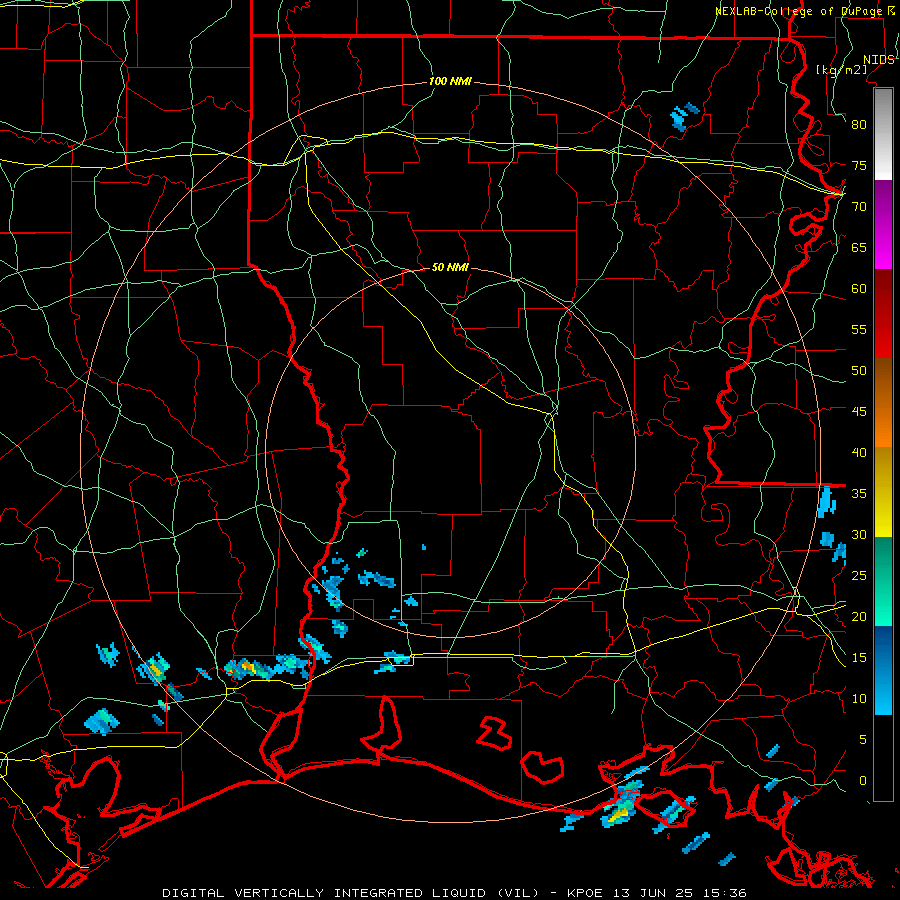Select the yellow segment of the color bar
900x900 pixels.
click(883, 492)
